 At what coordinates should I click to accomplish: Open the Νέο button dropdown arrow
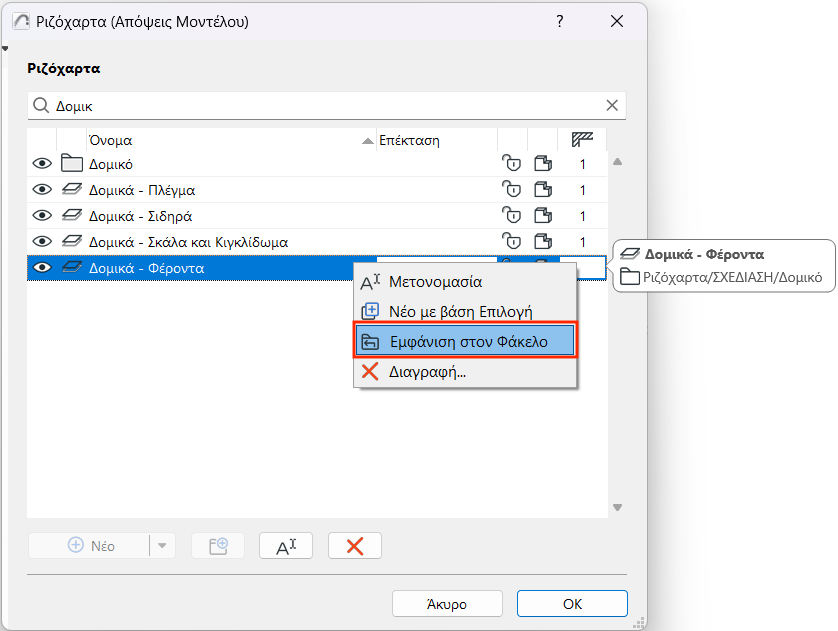pyautogui.click(x=162, y=546)
